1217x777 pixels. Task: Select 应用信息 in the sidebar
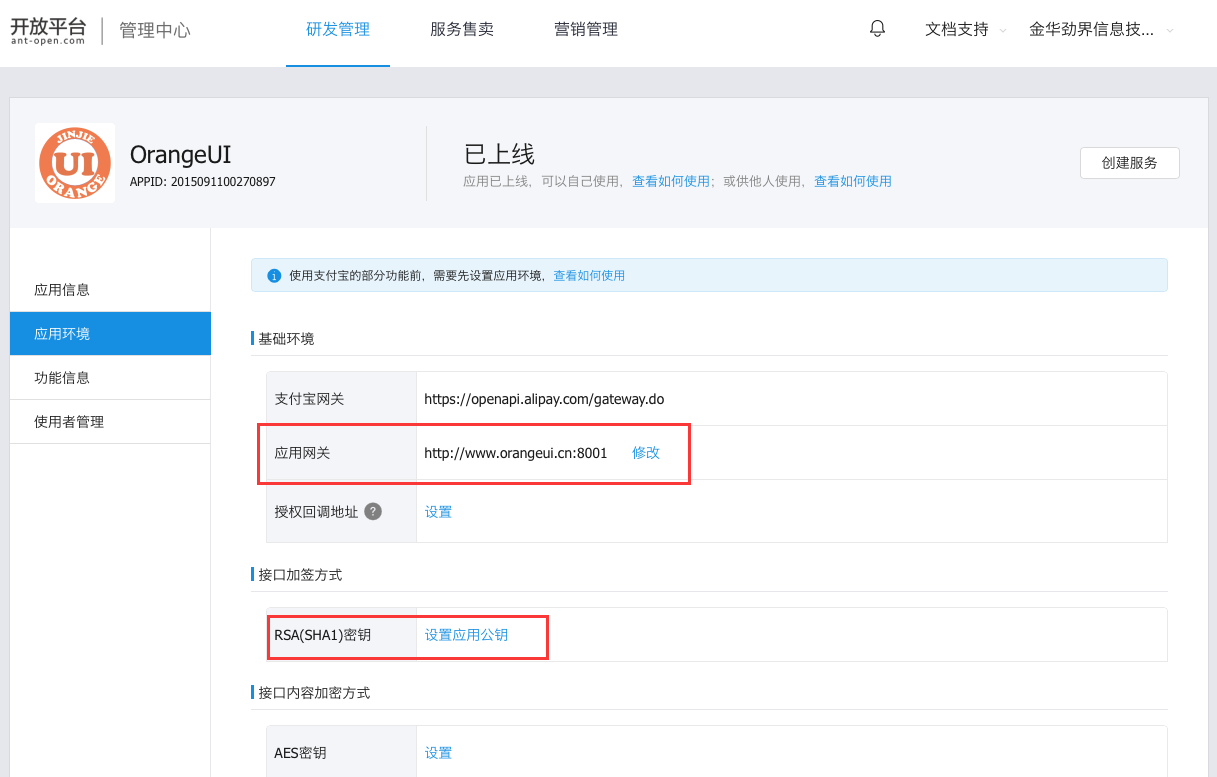pos(62,290)
